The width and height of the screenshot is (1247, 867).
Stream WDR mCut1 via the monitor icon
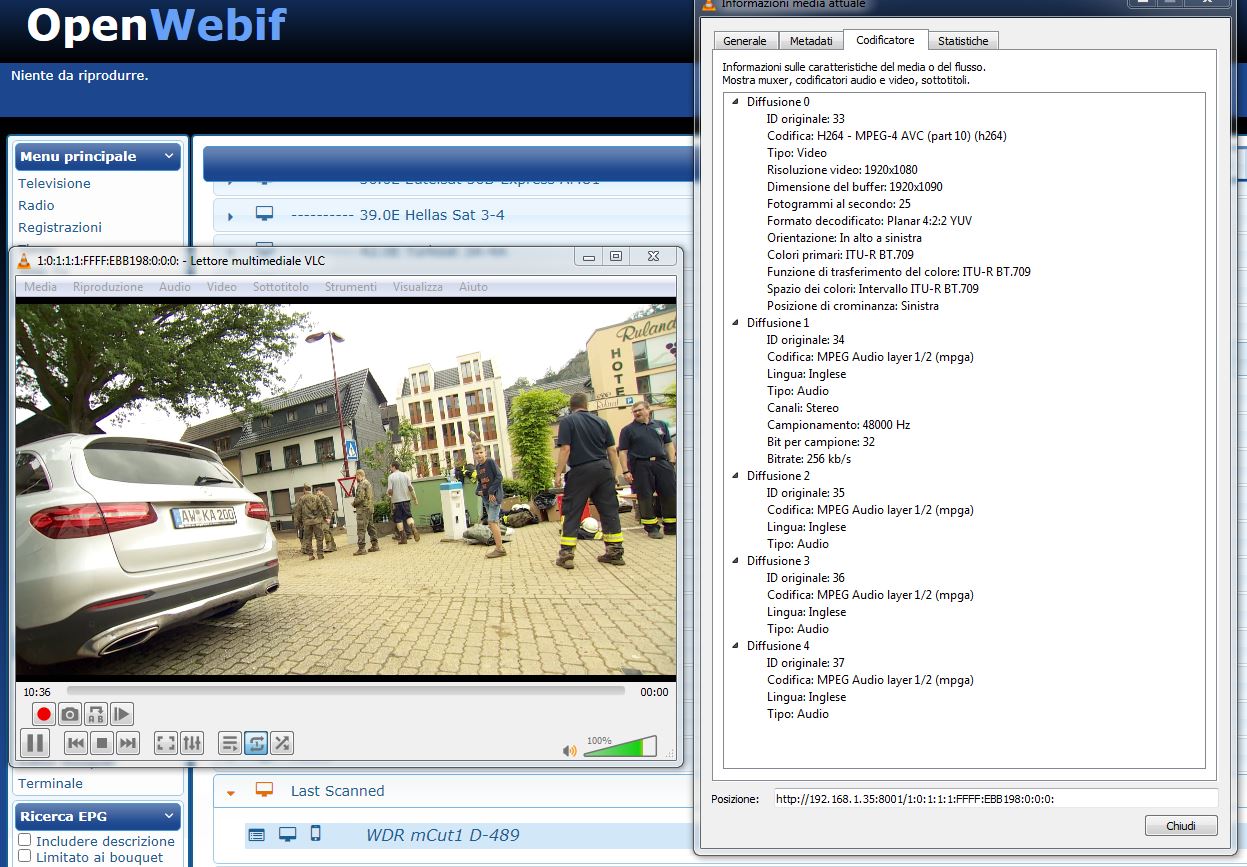pos(287,834)
